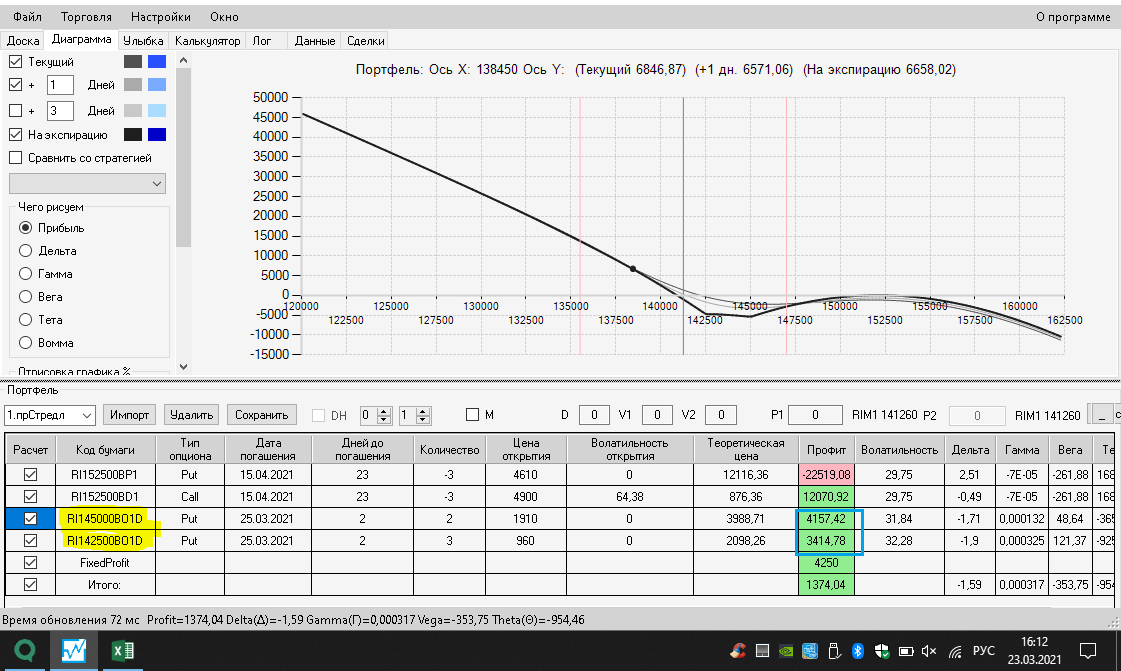The image size is (1121, 671).
Task: Open the Окно menu
Action: (224, 16)
